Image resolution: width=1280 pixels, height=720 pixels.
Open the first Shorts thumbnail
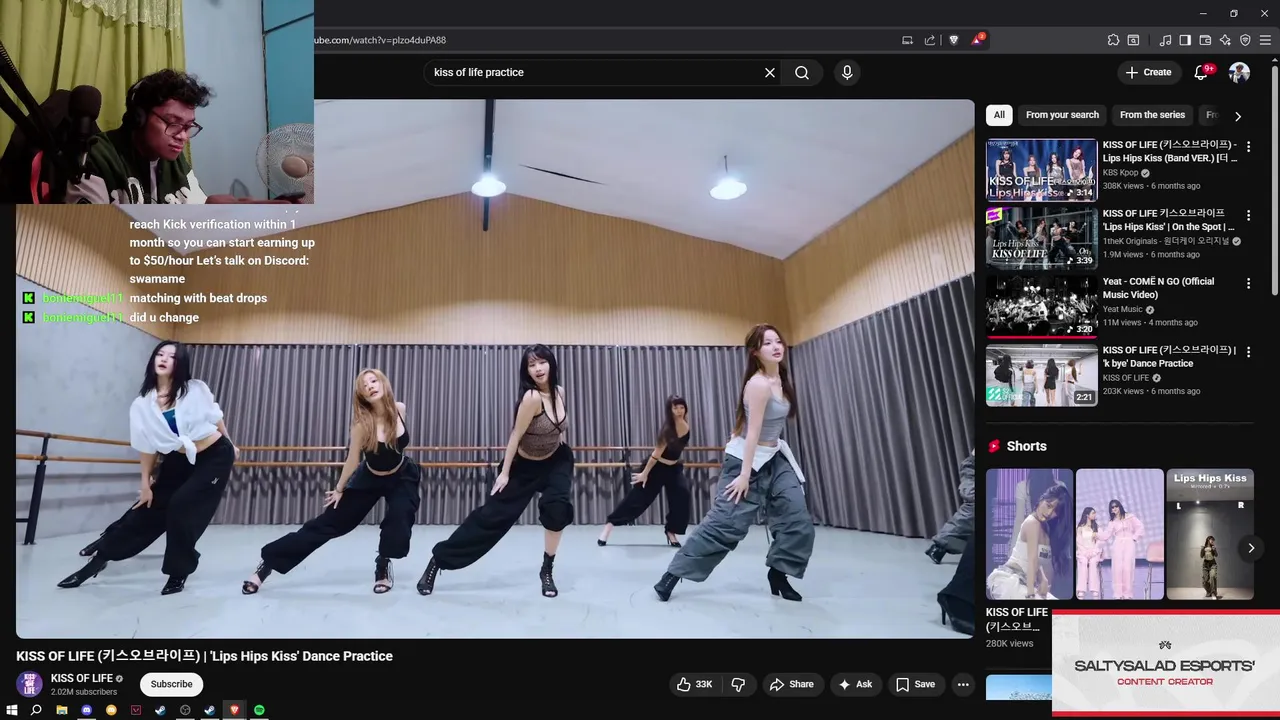coord(1029,534)
